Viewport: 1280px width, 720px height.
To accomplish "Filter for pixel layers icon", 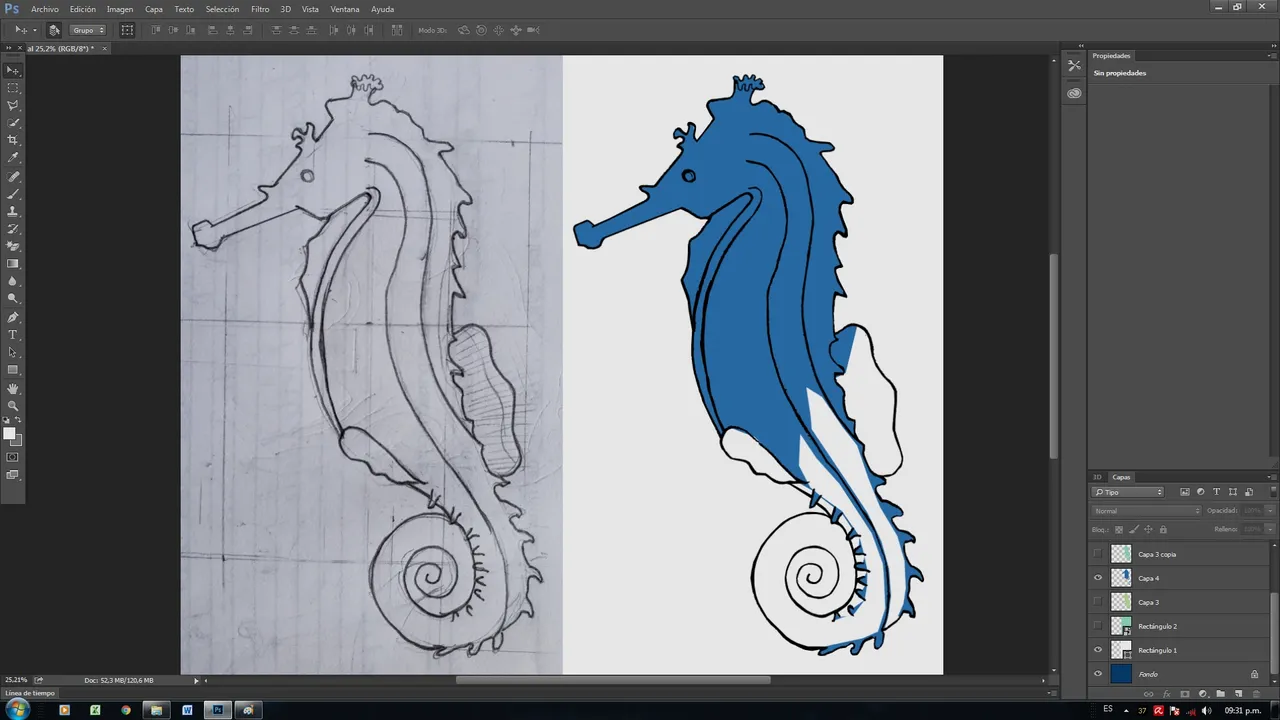I will coord(1185,492).
